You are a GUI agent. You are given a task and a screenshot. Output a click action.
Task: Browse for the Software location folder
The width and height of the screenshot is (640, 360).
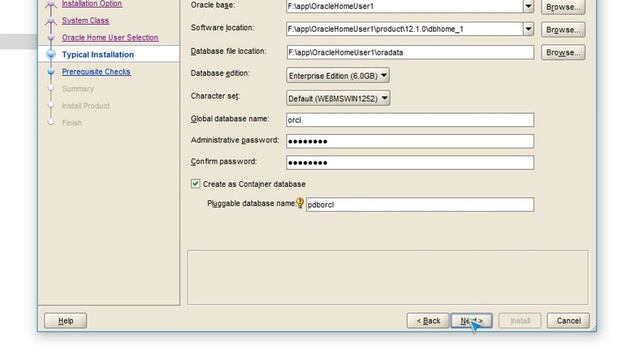click(563, 30)
